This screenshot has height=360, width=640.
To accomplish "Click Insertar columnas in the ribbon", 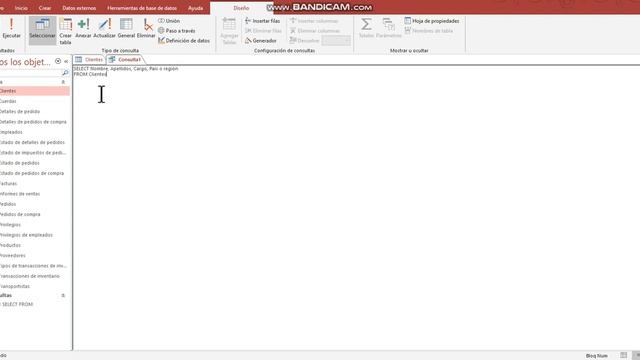I will pyautogui.click(x=314, y=21).
